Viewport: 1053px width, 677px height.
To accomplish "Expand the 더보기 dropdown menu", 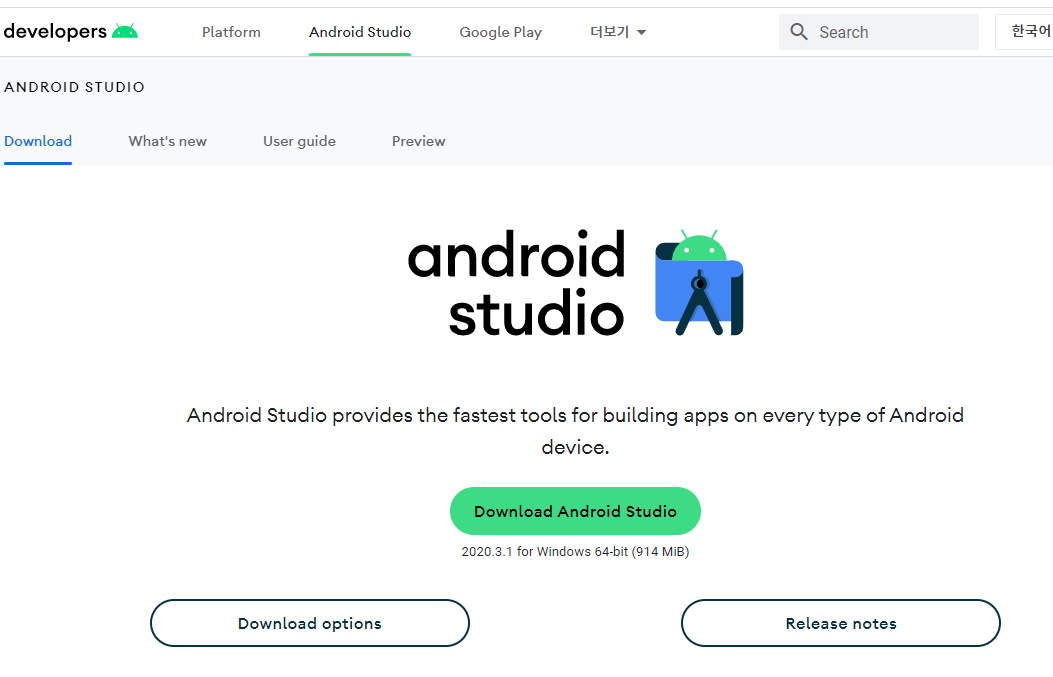I will click(618, 32).
